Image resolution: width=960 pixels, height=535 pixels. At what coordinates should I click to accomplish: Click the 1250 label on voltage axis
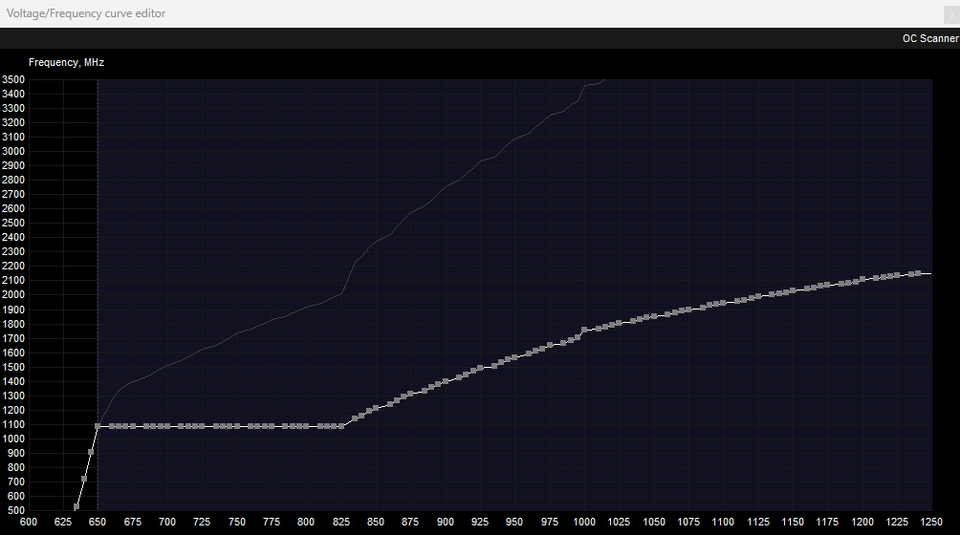point(931,522)
